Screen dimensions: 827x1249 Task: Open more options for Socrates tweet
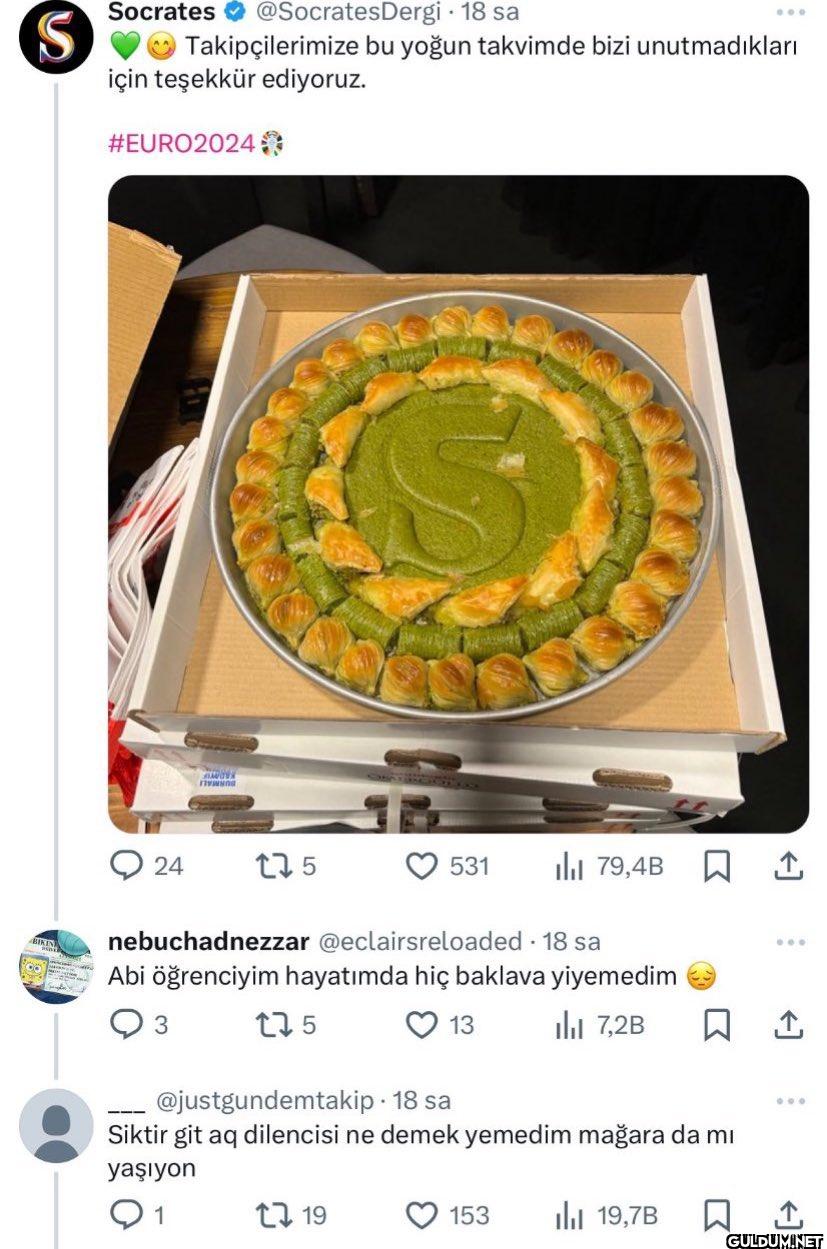tap(790, 13)
